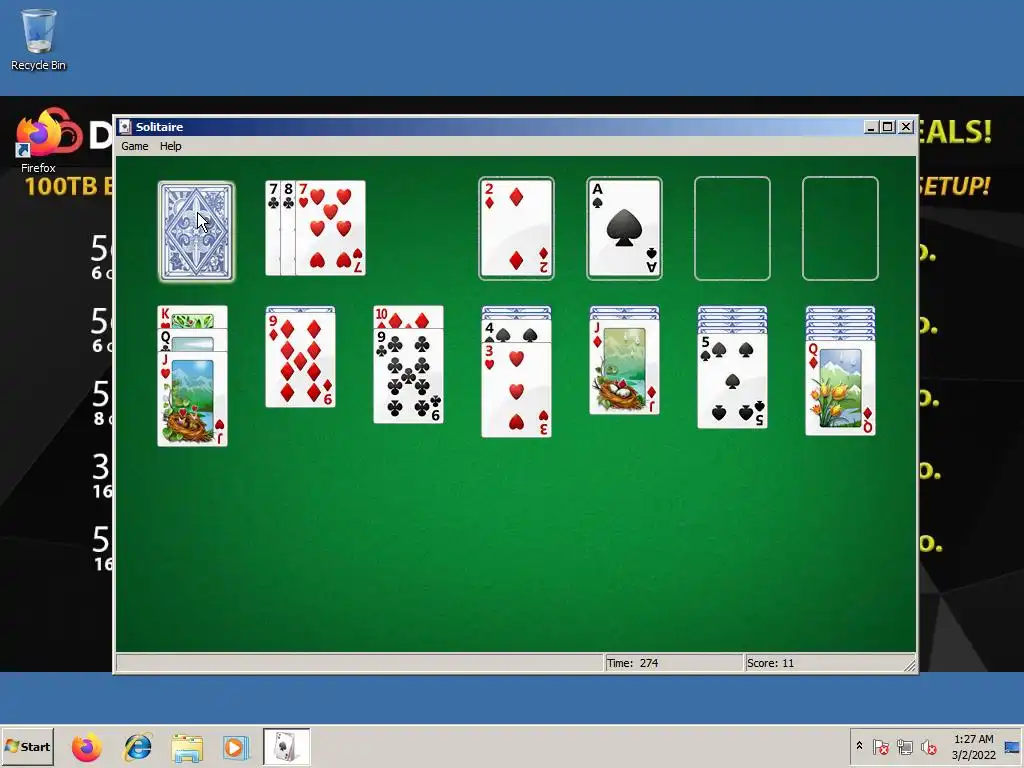Select the 10 of diamonds card

coord(408,317)
